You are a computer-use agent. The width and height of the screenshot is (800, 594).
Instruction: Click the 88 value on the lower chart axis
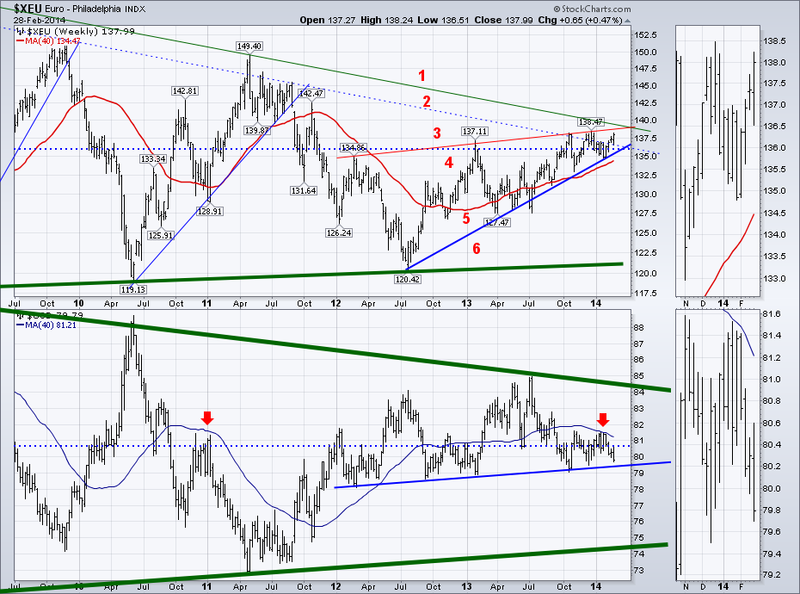click(638, 328)
